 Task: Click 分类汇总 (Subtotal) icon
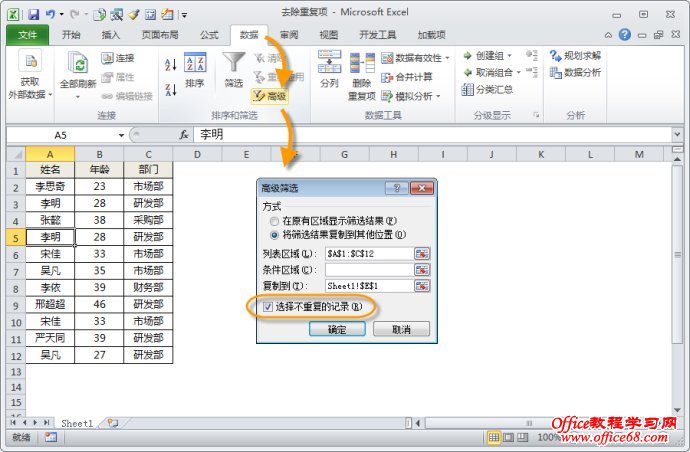pyautogui.click(x=467, y=90)
